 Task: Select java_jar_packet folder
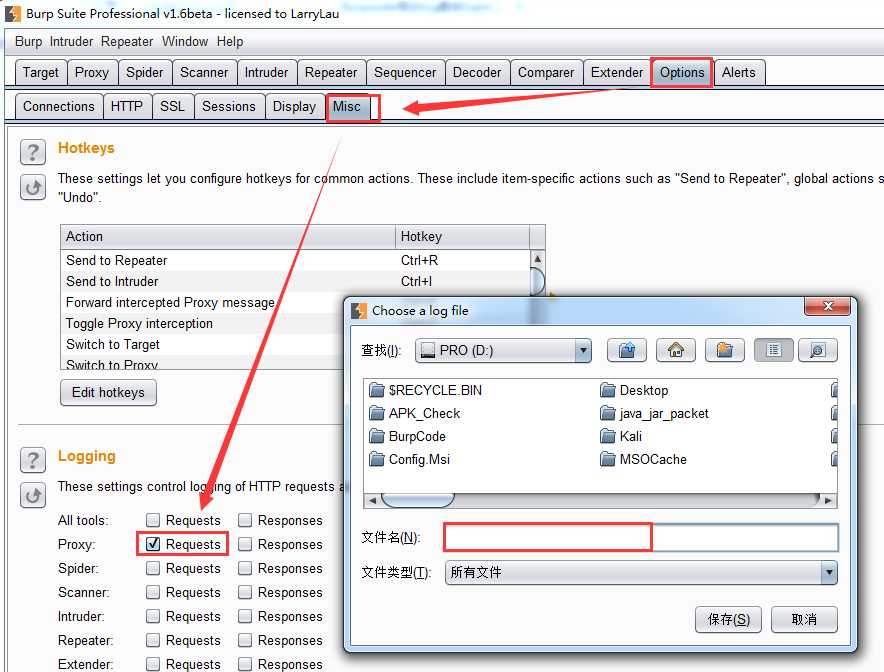654,413
